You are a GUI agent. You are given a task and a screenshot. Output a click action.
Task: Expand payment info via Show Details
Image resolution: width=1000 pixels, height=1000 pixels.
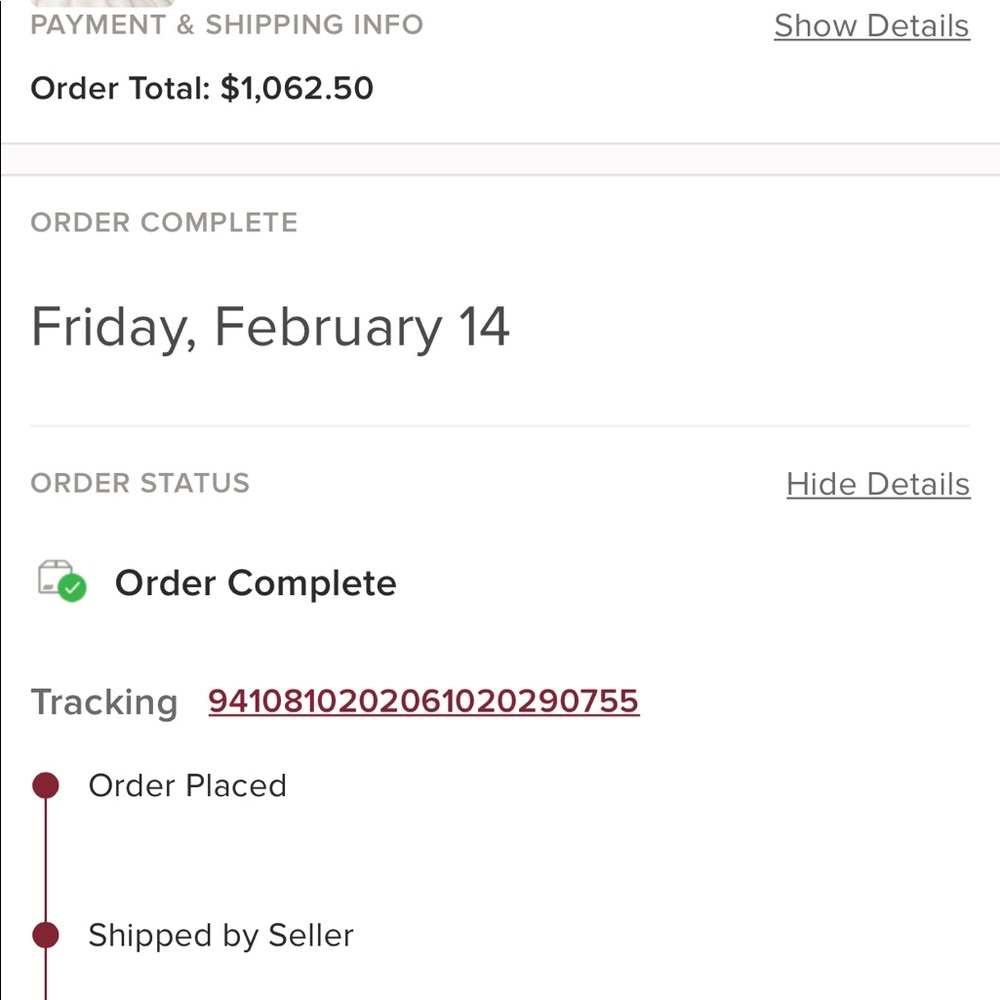click(x=871, y=26)
